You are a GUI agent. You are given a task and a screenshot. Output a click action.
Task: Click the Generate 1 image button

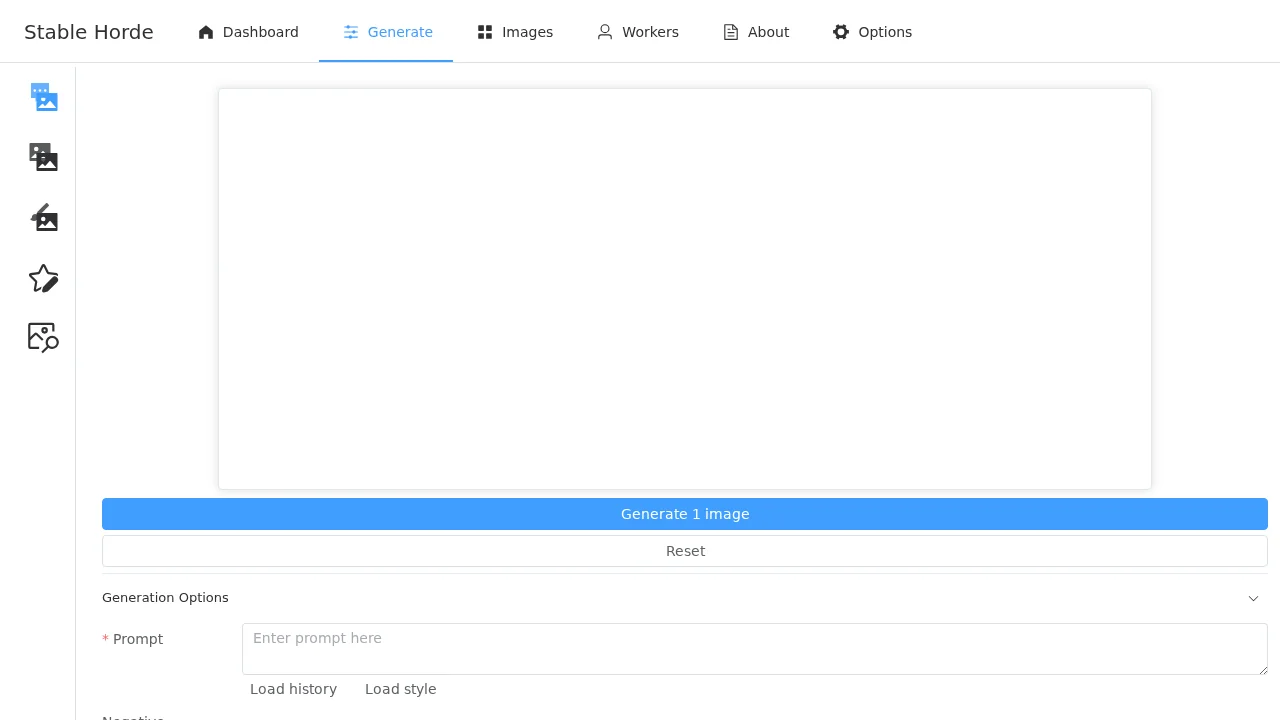[685, 514]
